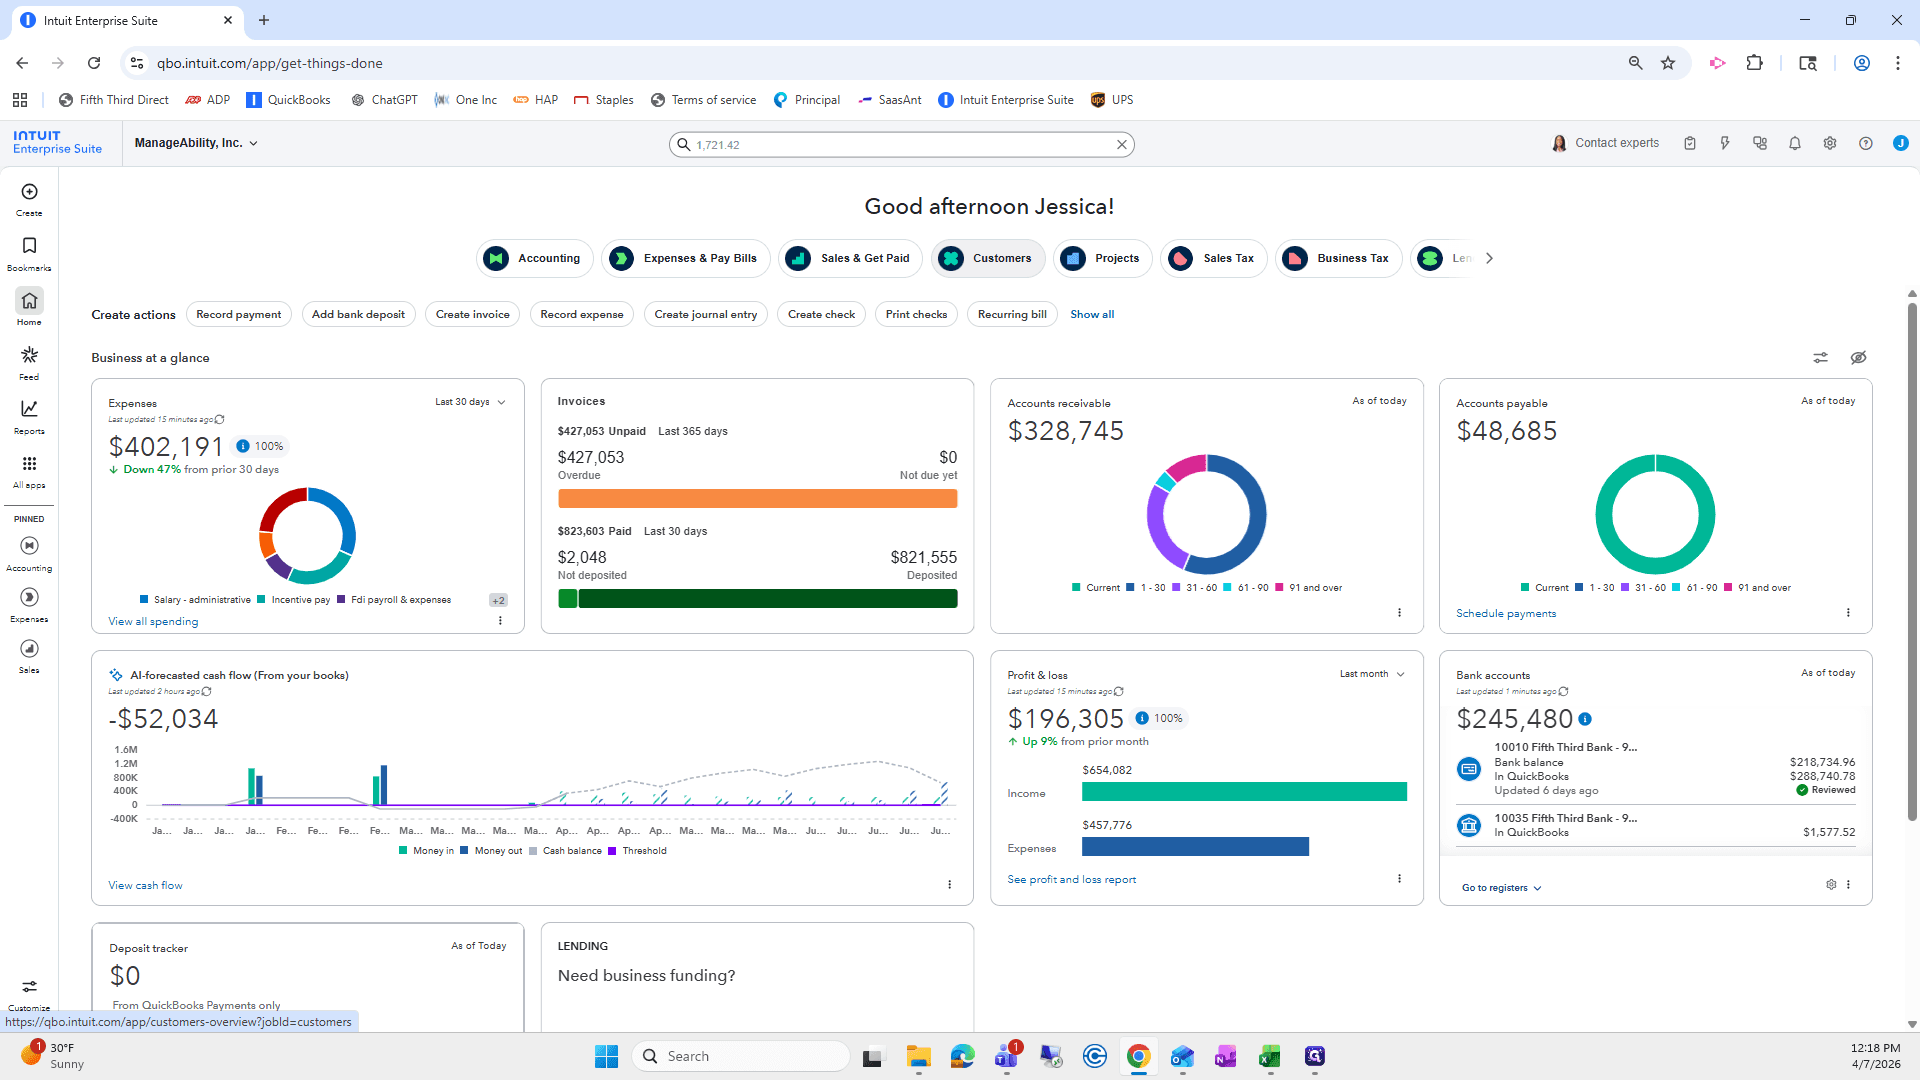Open the notifications bell
The width and height of the screenshot is (1920, 1080).
click(1795, 143)
